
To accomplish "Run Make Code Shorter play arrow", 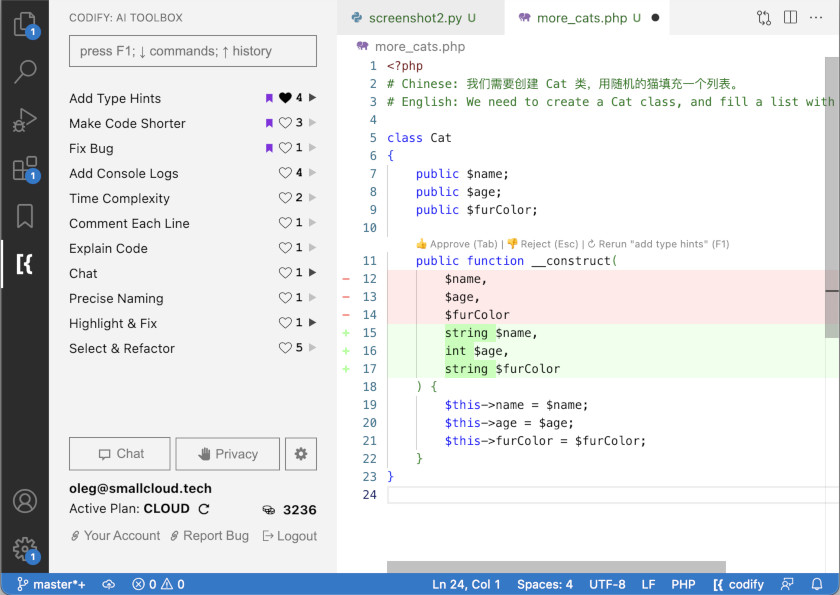I will (x=312, y=123).
